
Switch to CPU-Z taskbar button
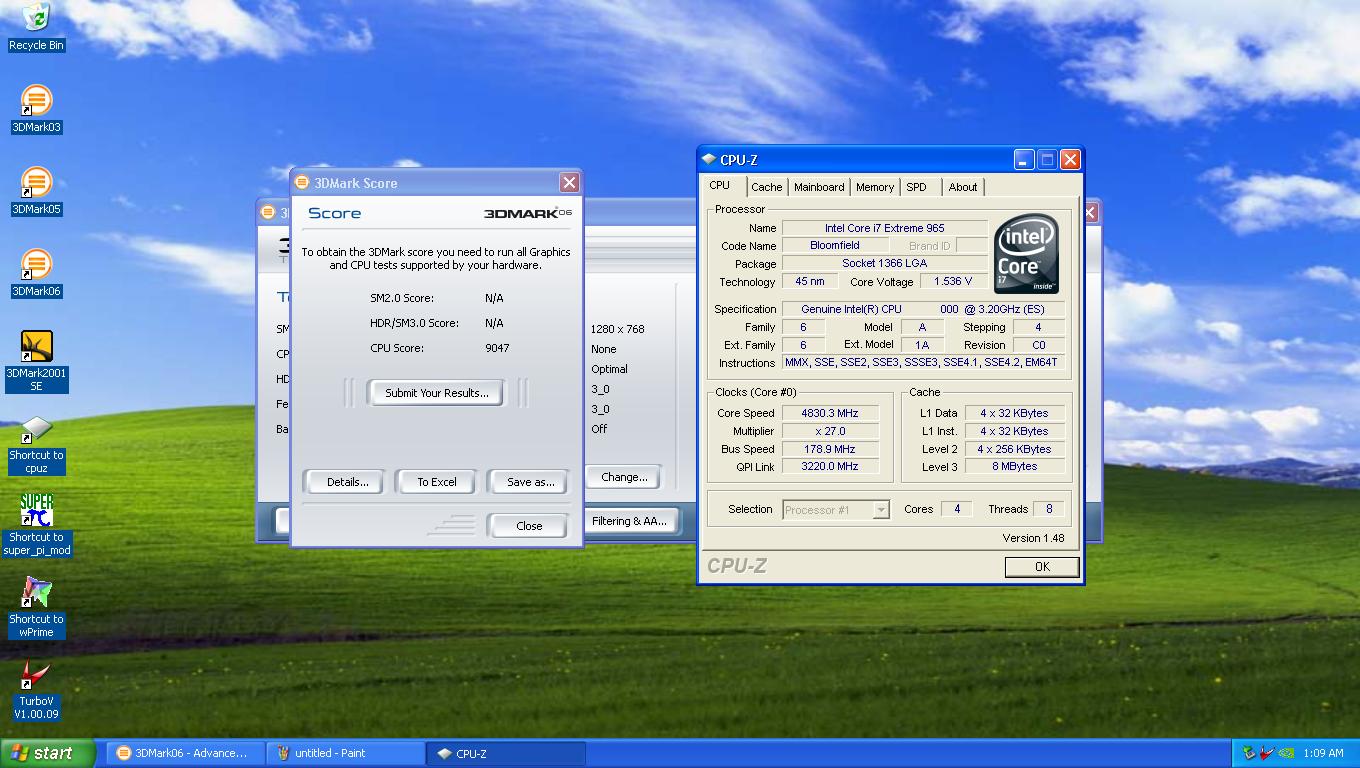pos(506,753)
